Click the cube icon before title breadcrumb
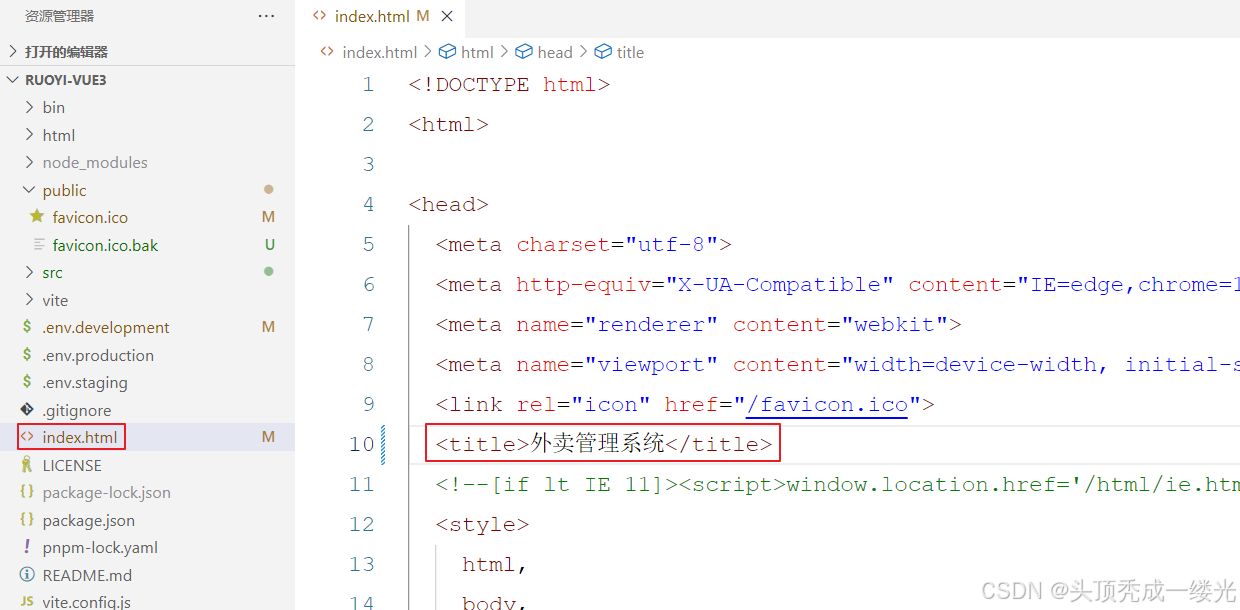1240x610 pixels. click(x=603, y=52)
